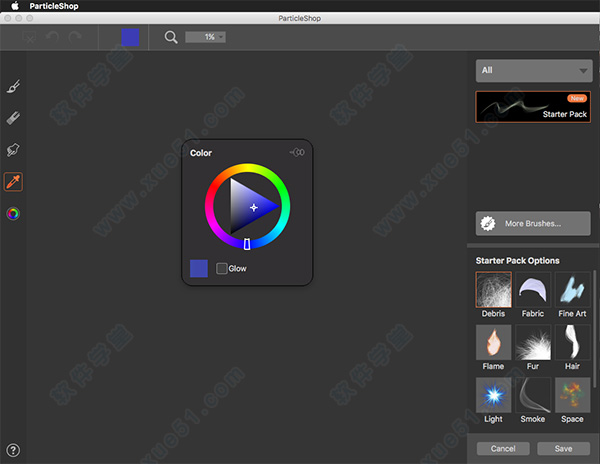
Task: Open the Apple menu
Action: (x=15, y=6)
